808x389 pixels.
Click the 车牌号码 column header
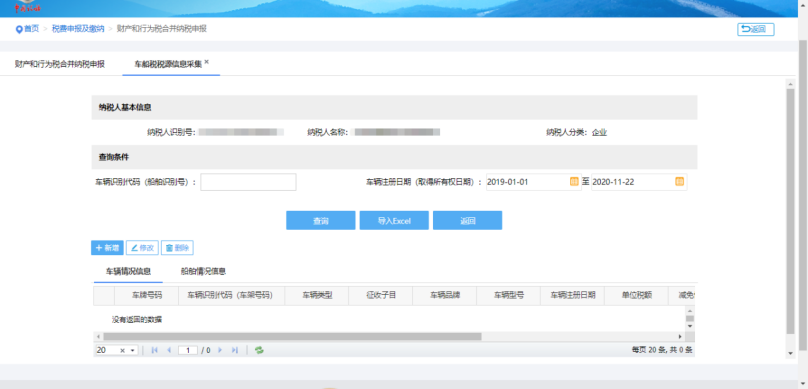click(x=146, y=295)
